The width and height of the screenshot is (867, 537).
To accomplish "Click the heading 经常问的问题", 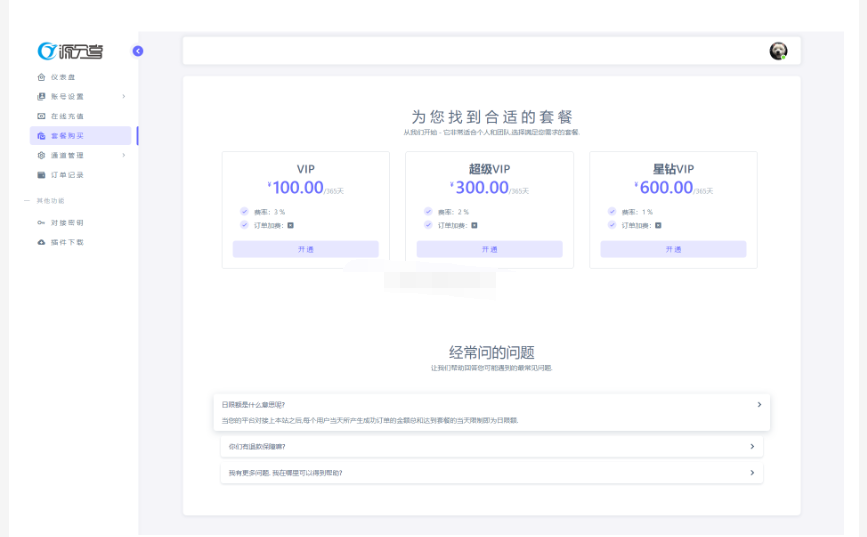I will [492, 352].
